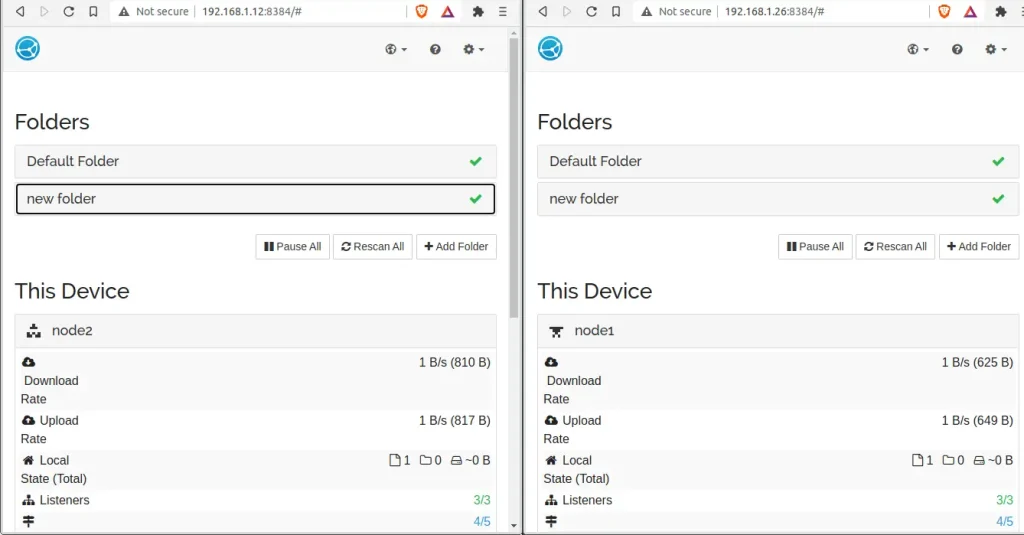Click download rate 1 B/s (625 B)
1024x535 pixels.
[x=977, y=362]
